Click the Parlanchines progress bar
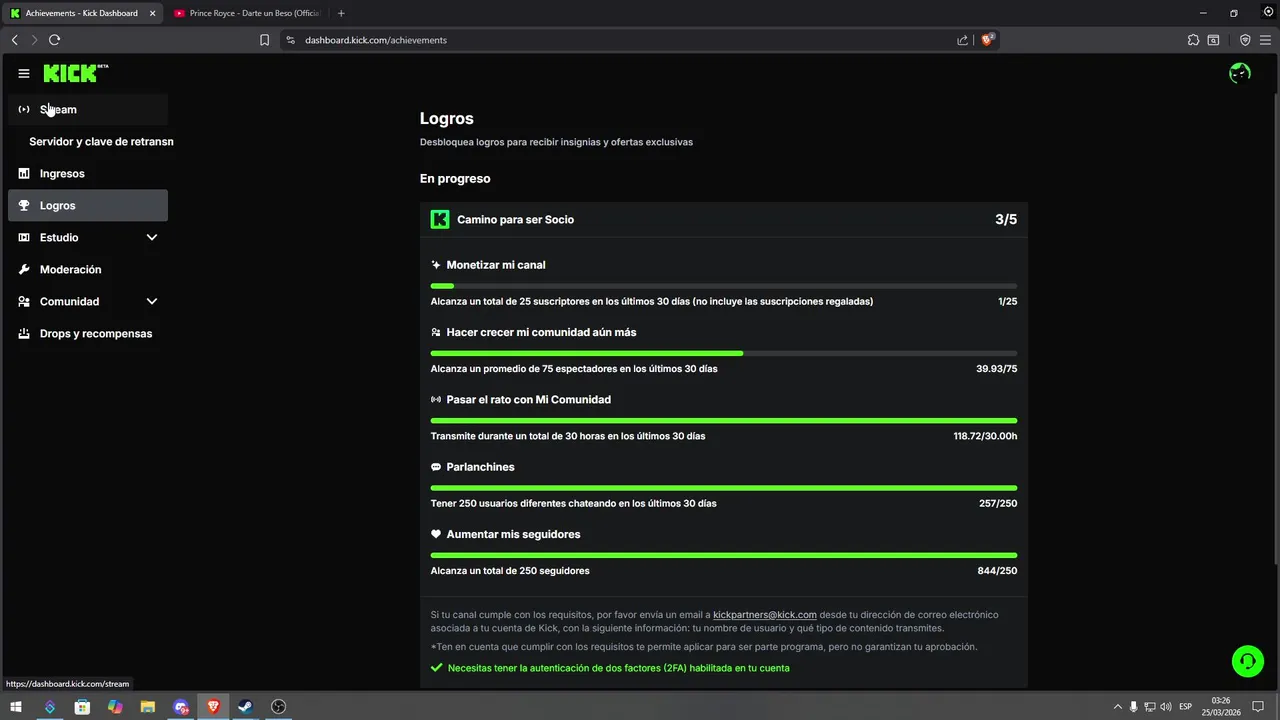1280x720 pixels. point(724,488)
